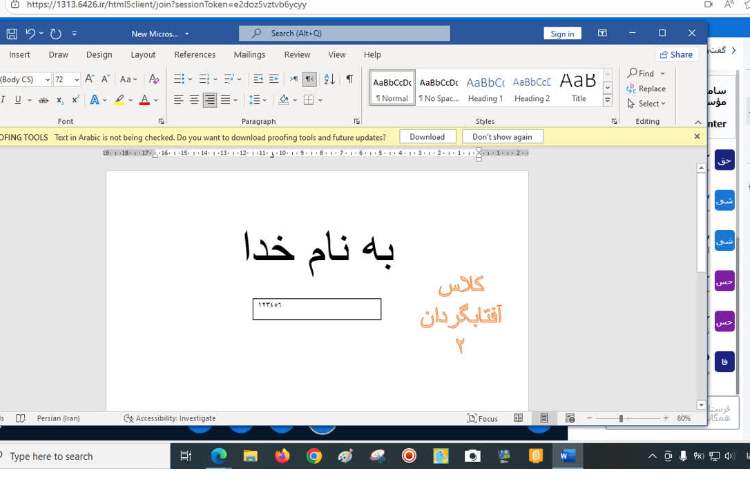This screenshot has height=480, width=750.
Task: Expand the Styles gallery more button
Action: [607, 100]
